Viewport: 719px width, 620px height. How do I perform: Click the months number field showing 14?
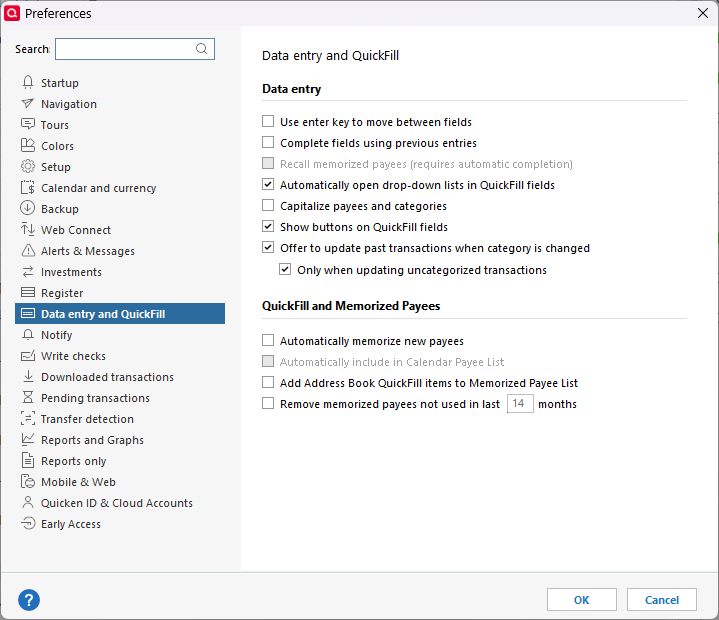click(x=519, y=404)
